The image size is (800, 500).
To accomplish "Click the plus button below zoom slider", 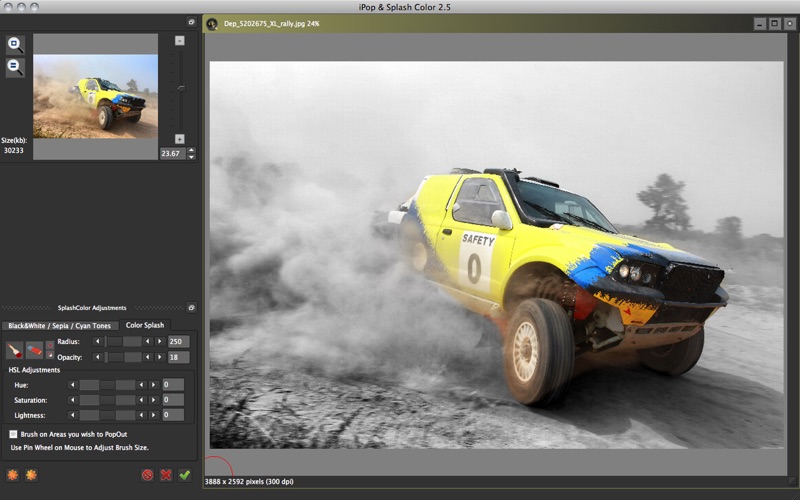I will 180,139.
